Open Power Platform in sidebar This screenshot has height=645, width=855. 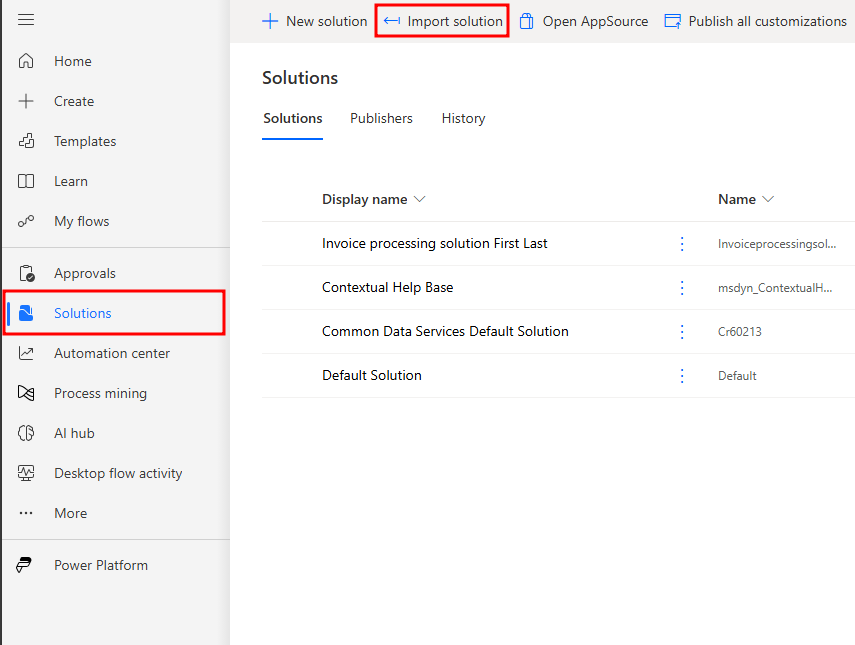point(101,565)
